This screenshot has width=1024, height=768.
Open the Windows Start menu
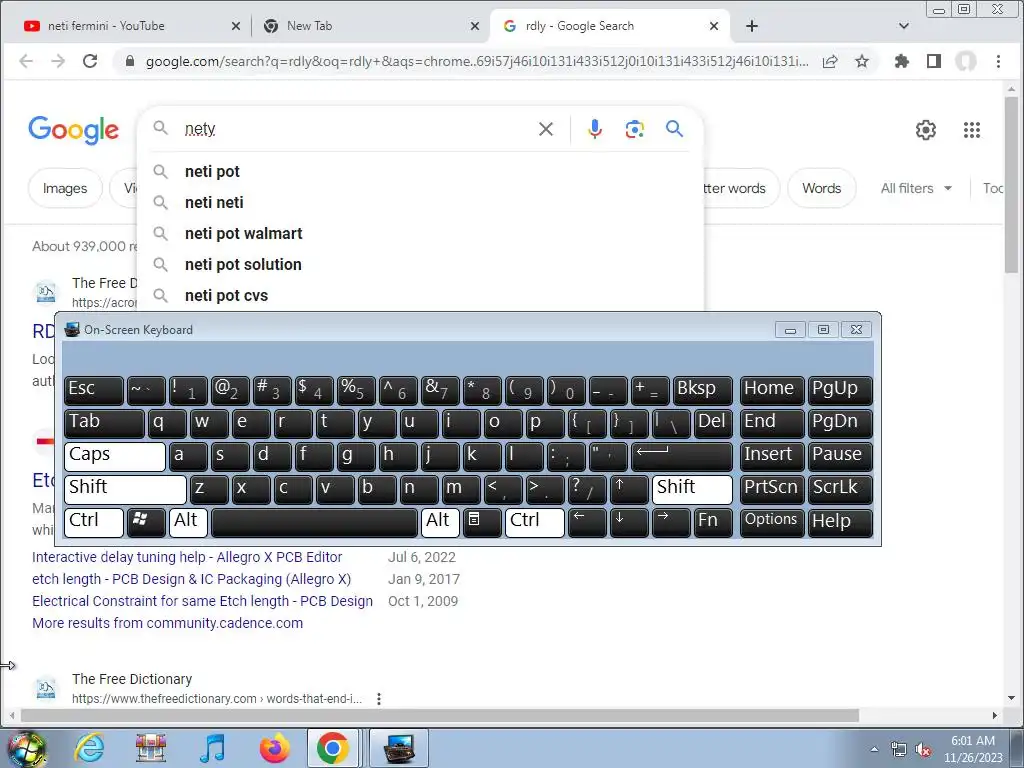25,749
